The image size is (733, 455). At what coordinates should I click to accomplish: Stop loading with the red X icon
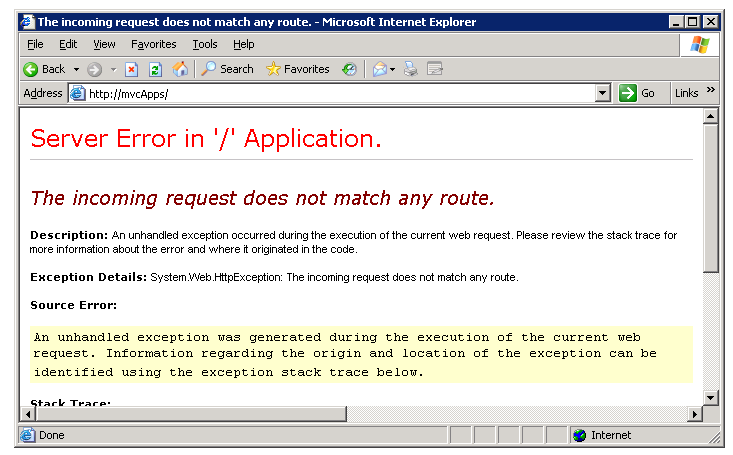click(x=131, y=70)
